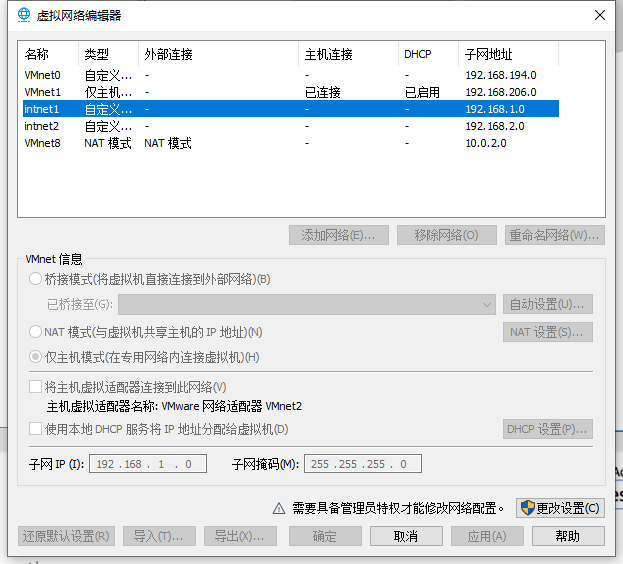Open the 已桥接至 dropdown list
The image size is (623, 564).
point(307,305)
